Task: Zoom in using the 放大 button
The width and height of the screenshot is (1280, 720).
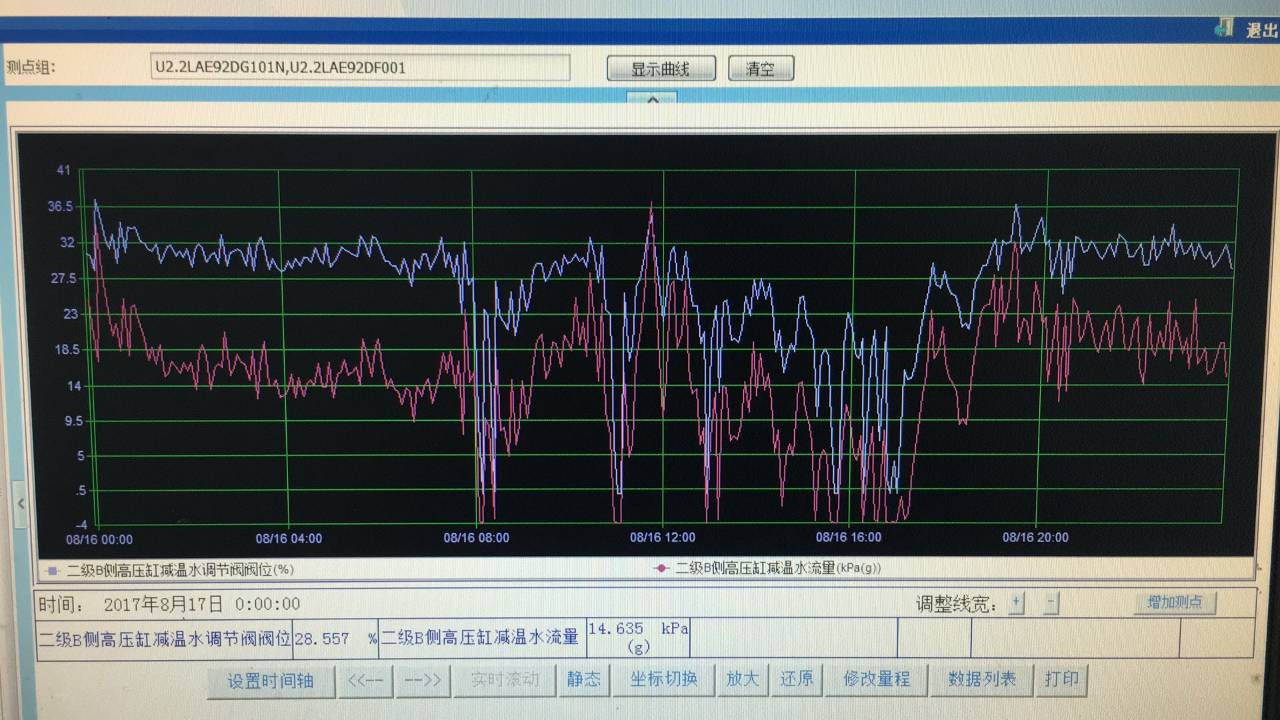Action: pos(742,679)
